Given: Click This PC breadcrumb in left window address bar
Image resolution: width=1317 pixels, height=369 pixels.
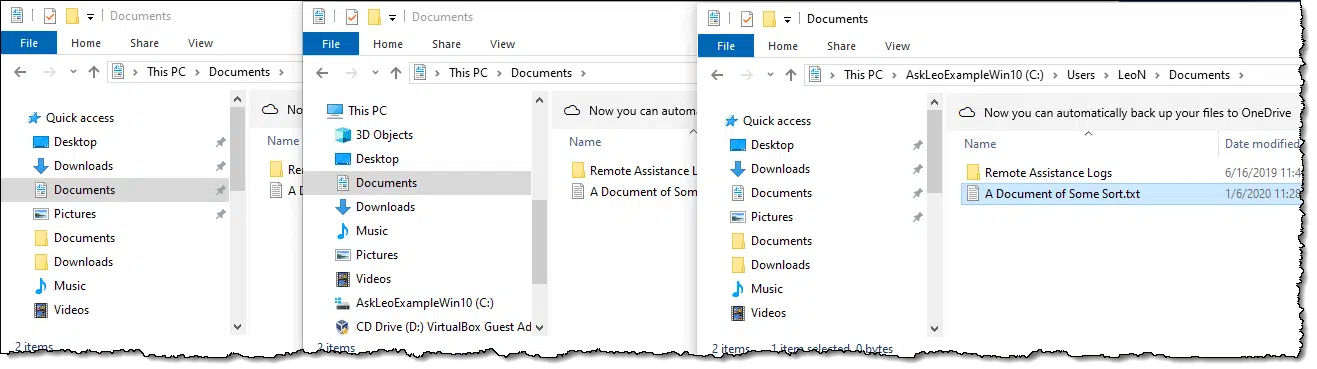Looking at the screenshot, I should pos(168,72).
